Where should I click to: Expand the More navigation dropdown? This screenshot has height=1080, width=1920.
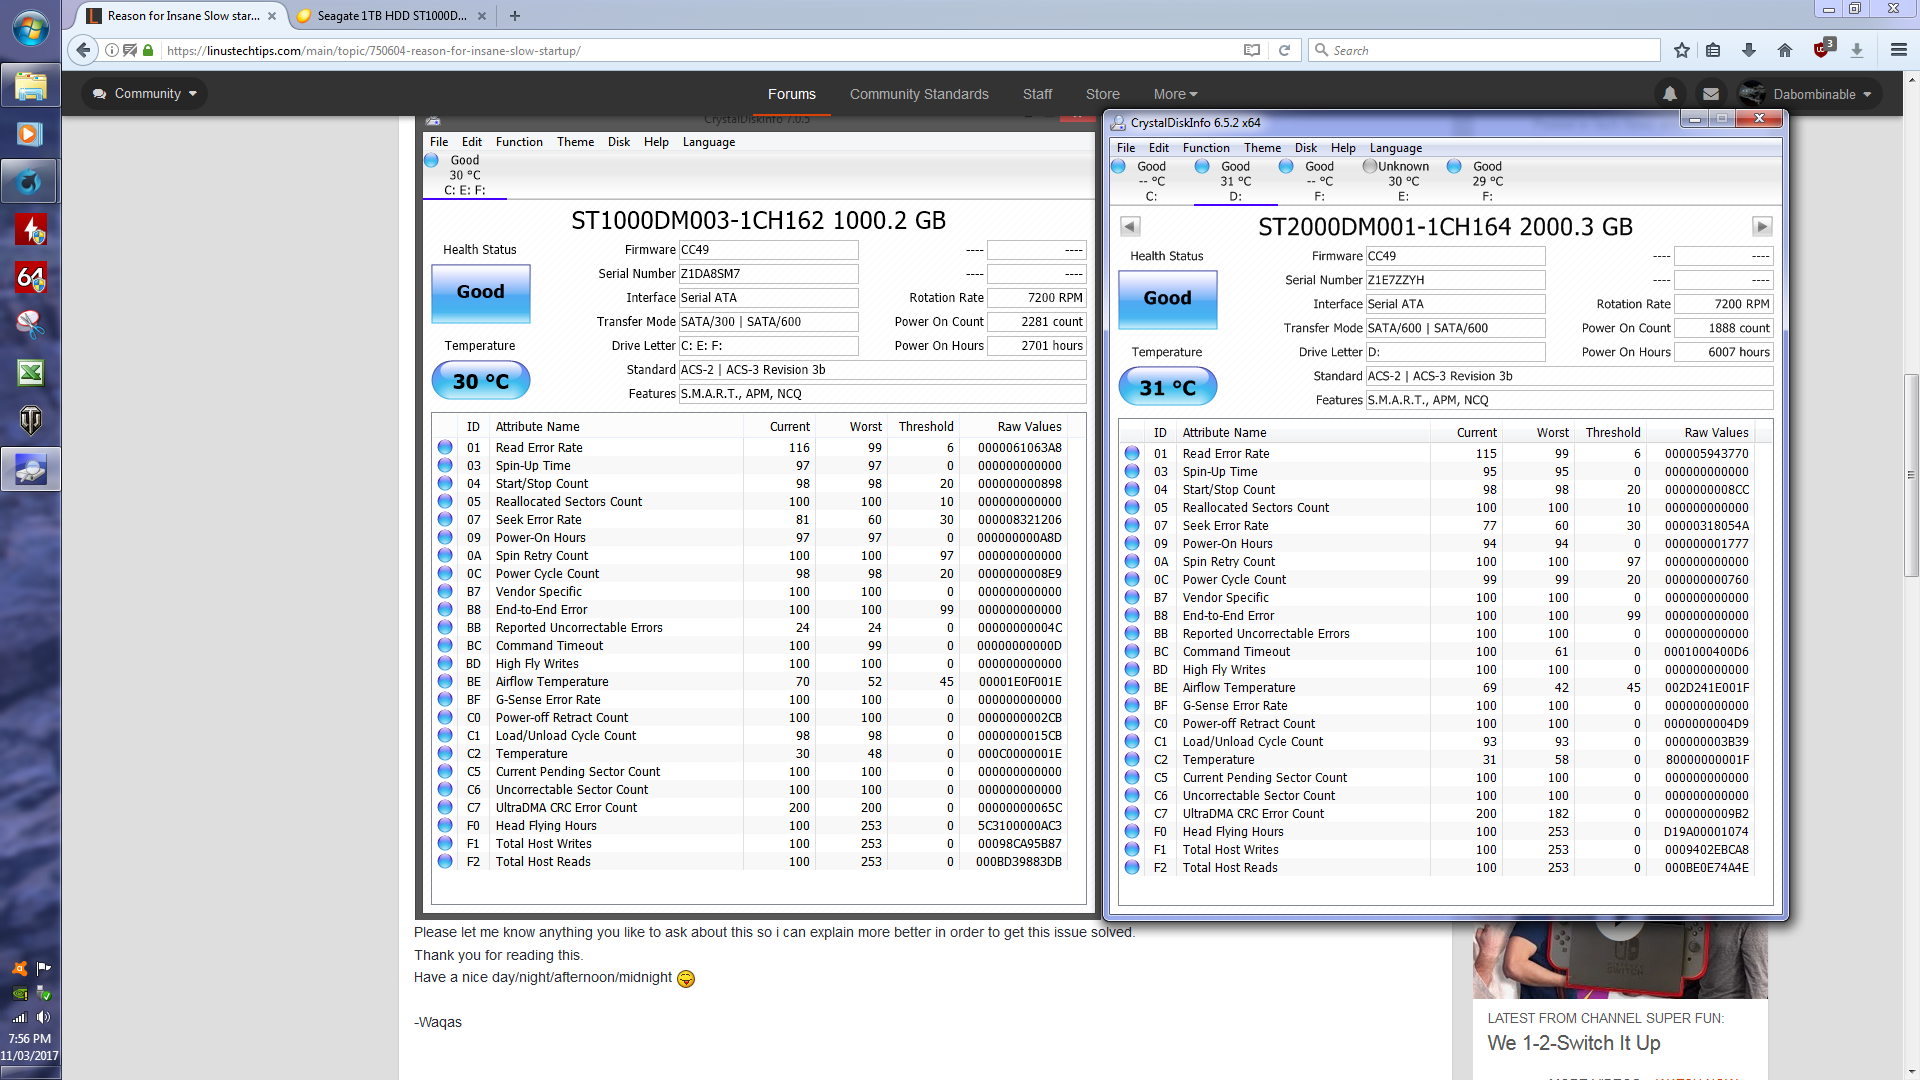point(1175,94)
